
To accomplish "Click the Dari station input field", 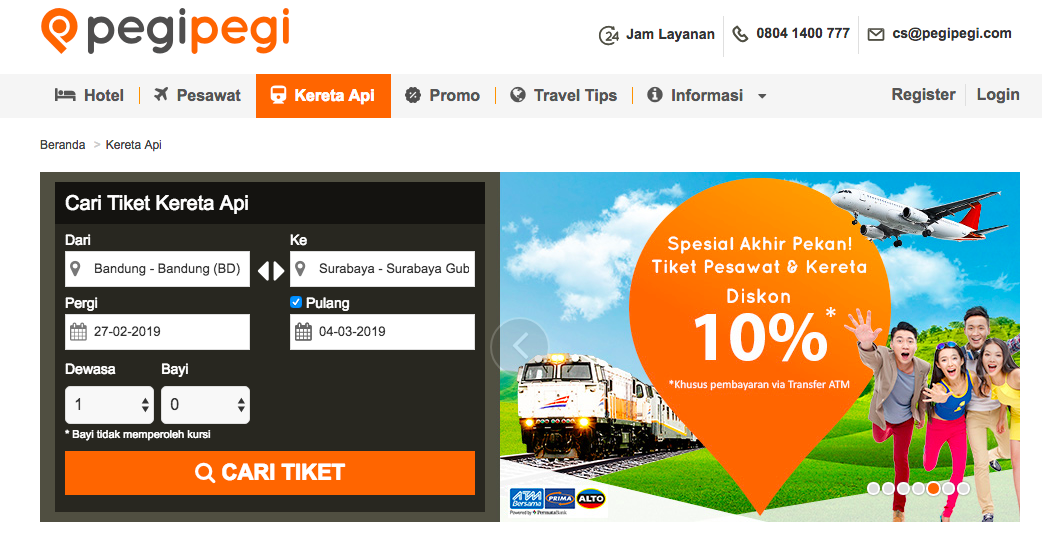I will coord(157,269).
